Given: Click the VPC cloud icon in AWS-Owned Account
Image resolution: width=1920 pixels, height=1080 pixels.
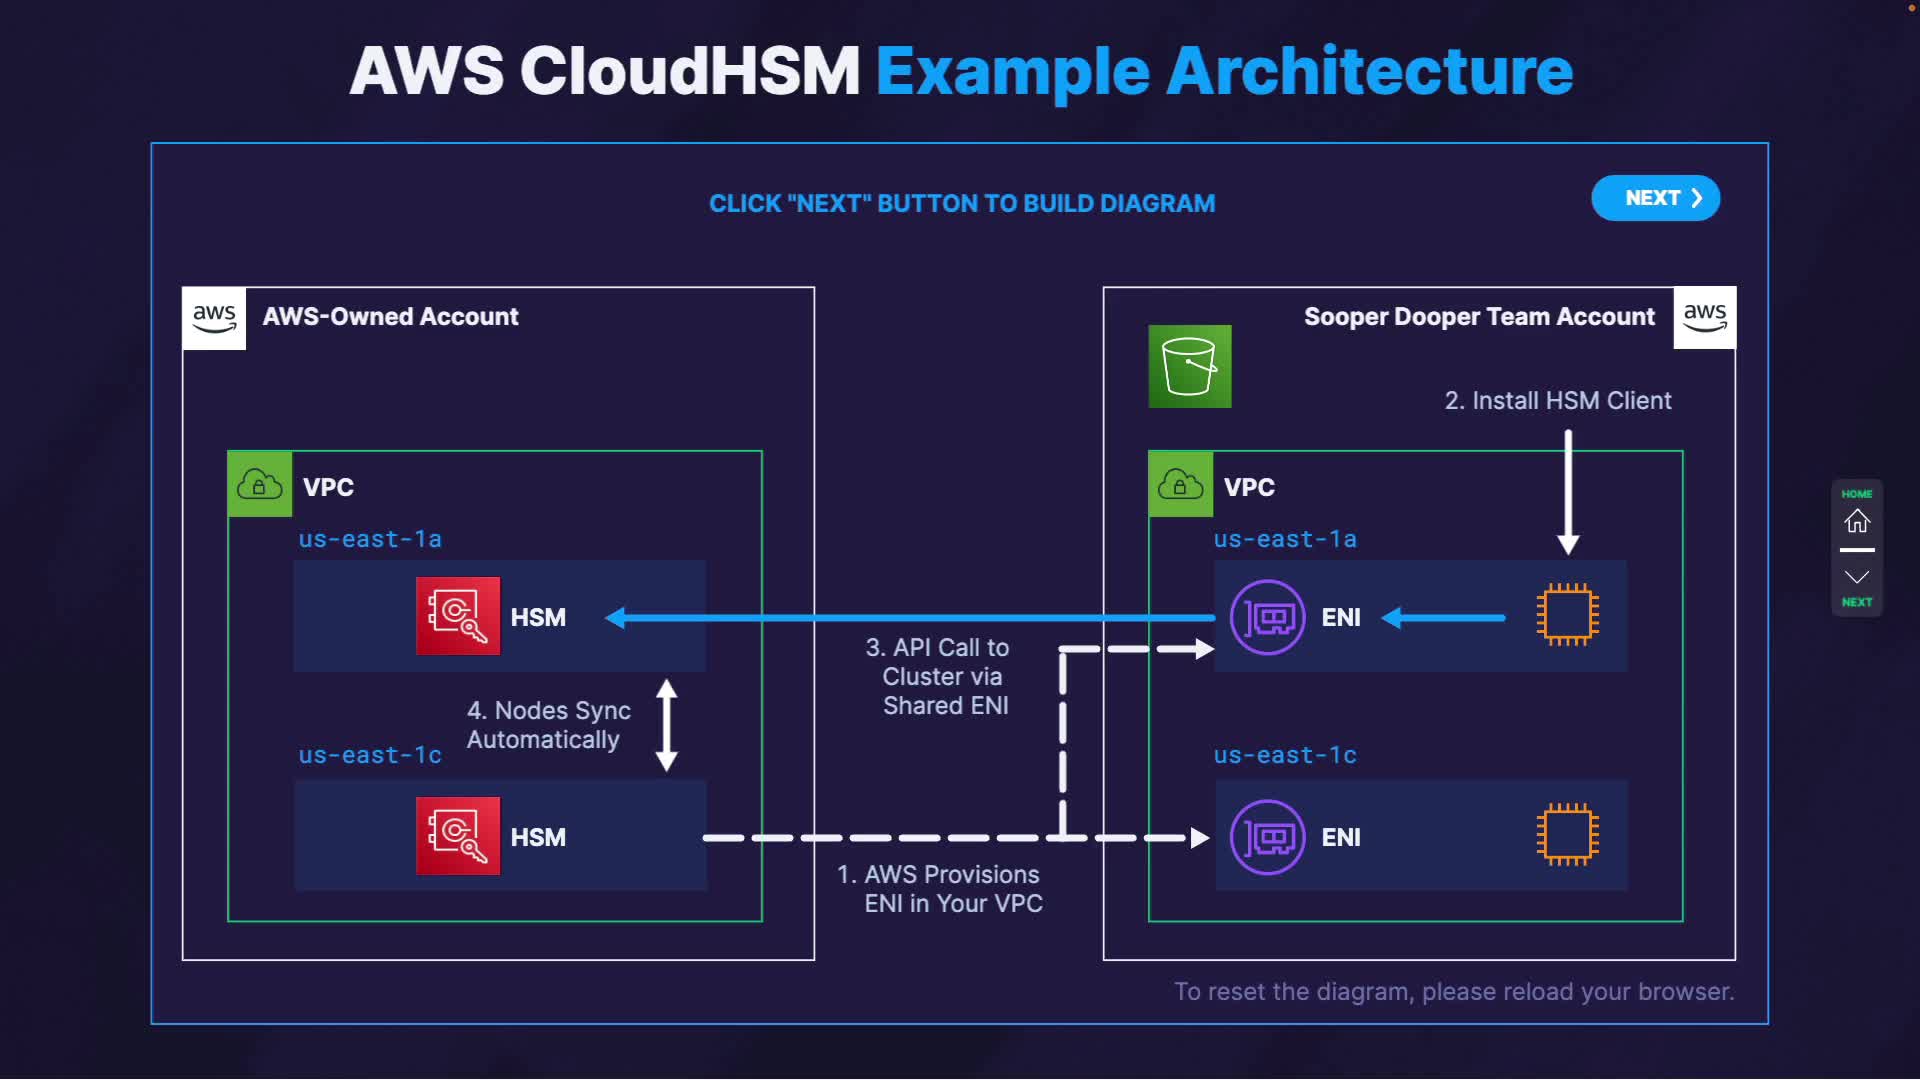Looking at the screenshot, I should tap(260, 485).
